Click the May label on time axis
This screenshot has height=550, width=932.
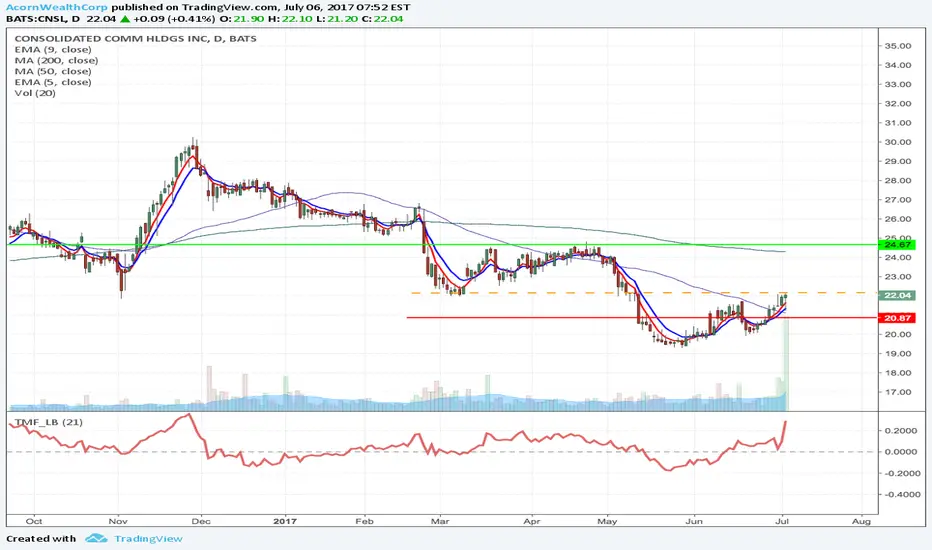(x=607, y=521)
